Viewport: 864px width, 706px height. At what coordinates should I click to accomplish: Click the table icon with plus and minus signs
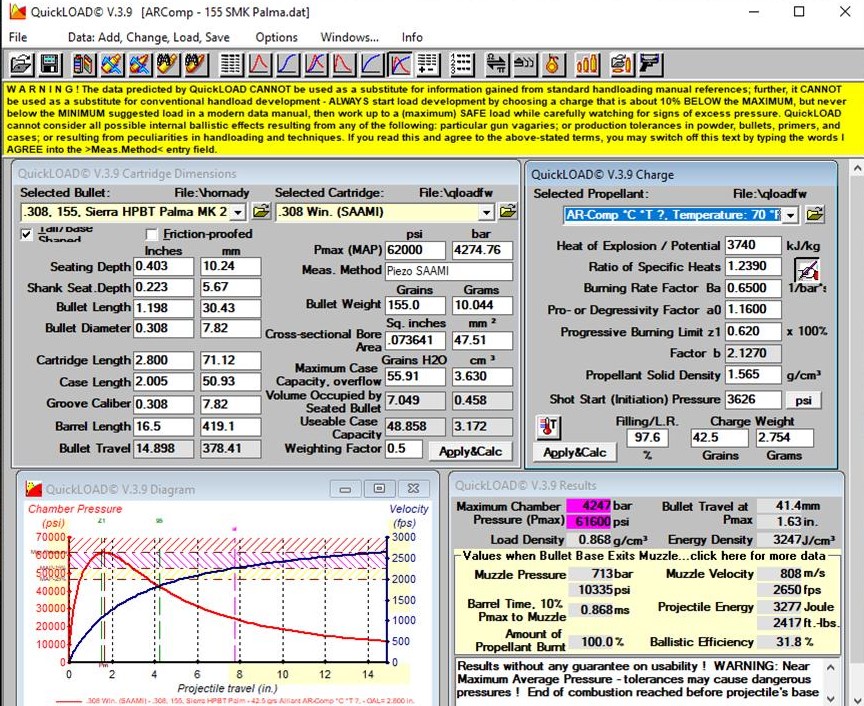click(x=428, y=64)
